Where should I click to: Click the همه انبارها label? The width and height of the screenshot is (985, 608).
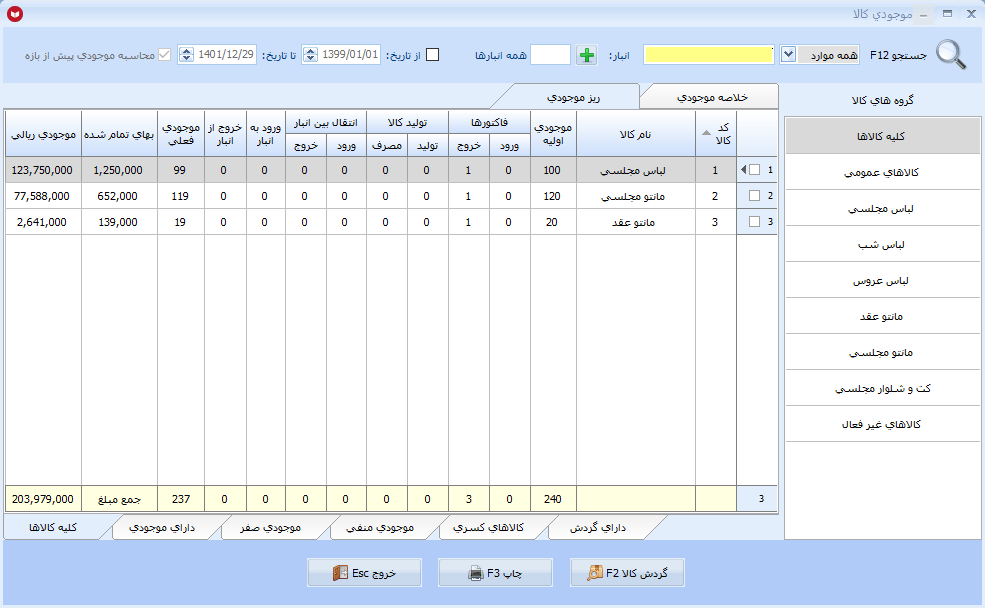[x=501, y=55]
